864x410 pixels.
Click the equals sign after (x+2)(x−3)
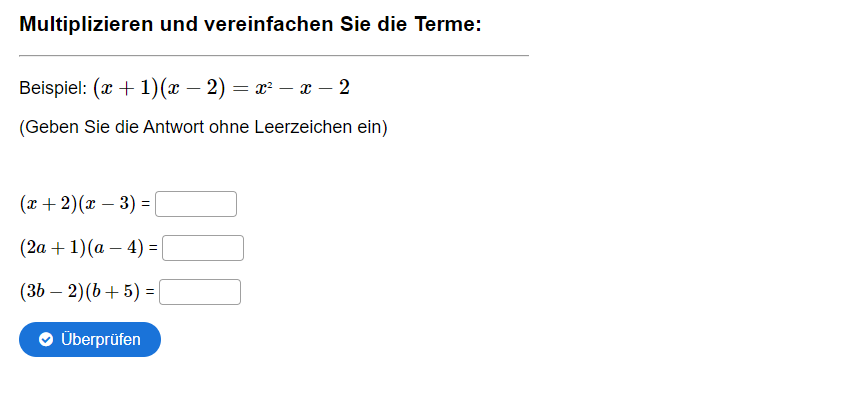point(145,205)
